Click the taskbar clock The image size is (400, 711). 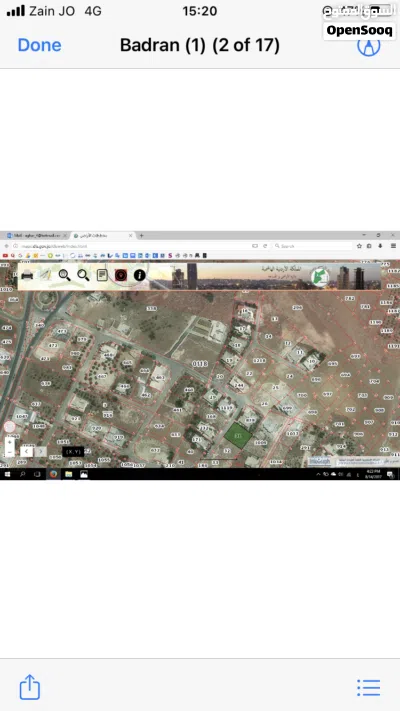pos(373,474)
